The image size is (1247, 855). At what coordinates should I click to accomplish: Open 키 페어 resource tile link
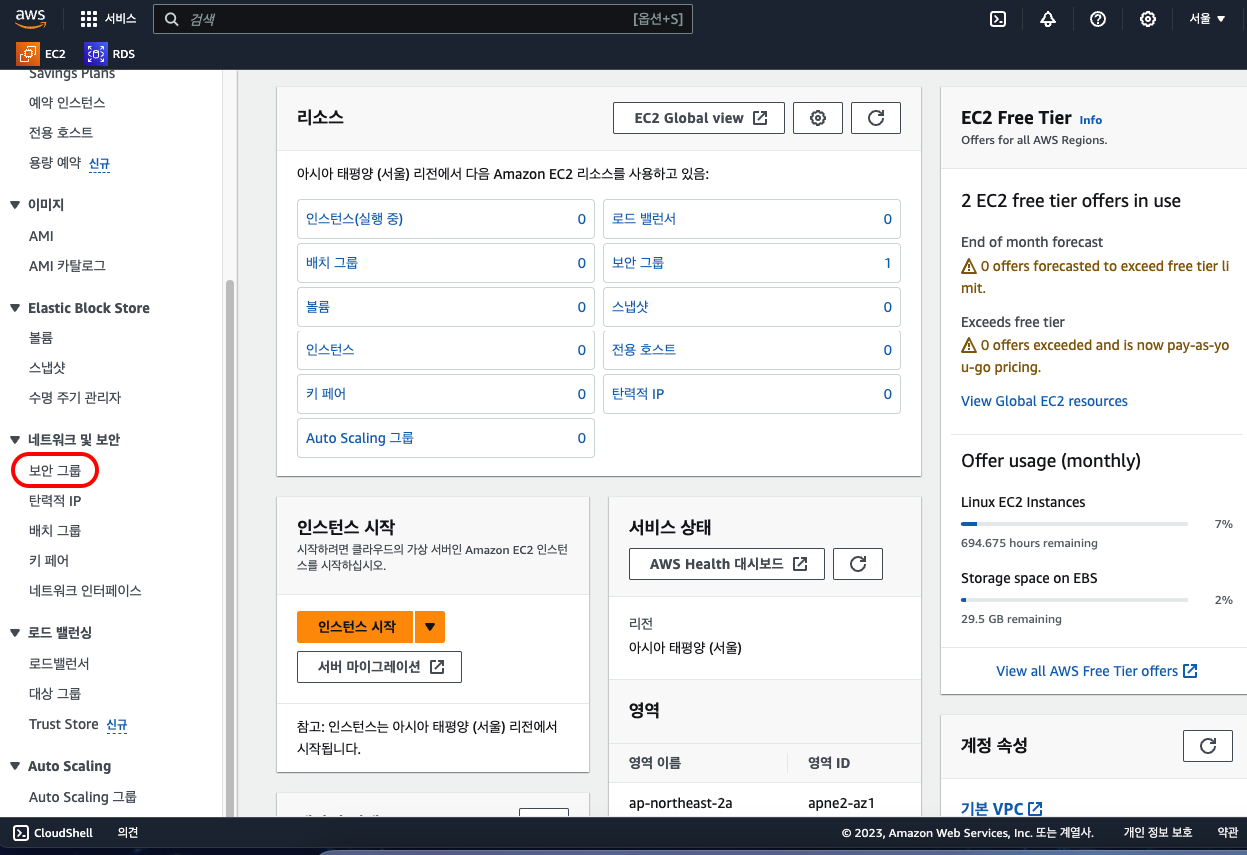click(326, 394)
